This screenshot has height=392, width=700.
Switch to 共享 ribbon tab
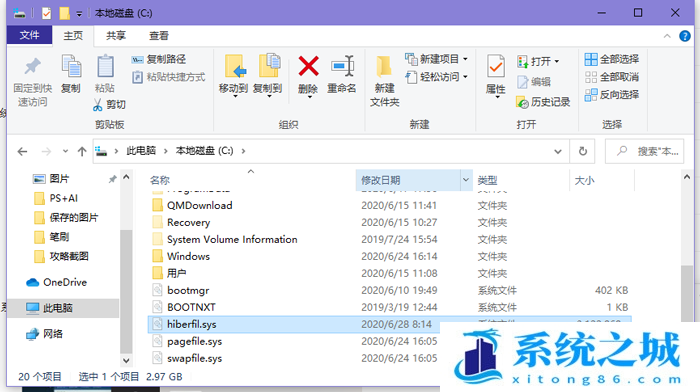pyautogui.click(x=116, y=36)
